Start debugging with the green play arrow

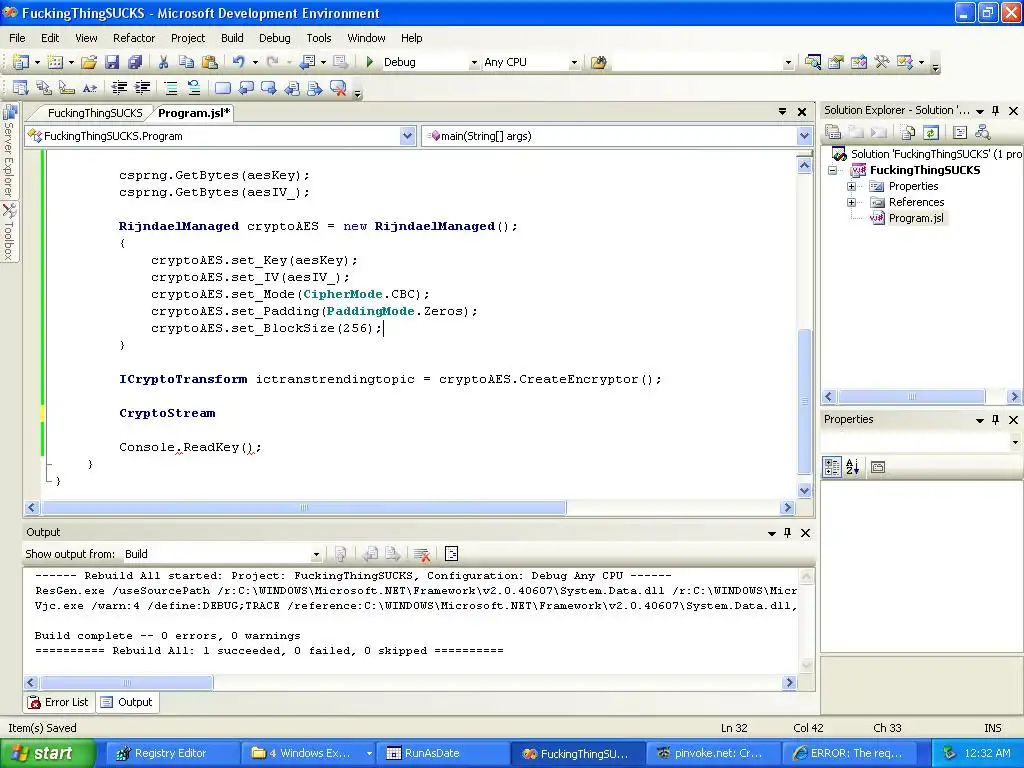click(x=370, y=62)
